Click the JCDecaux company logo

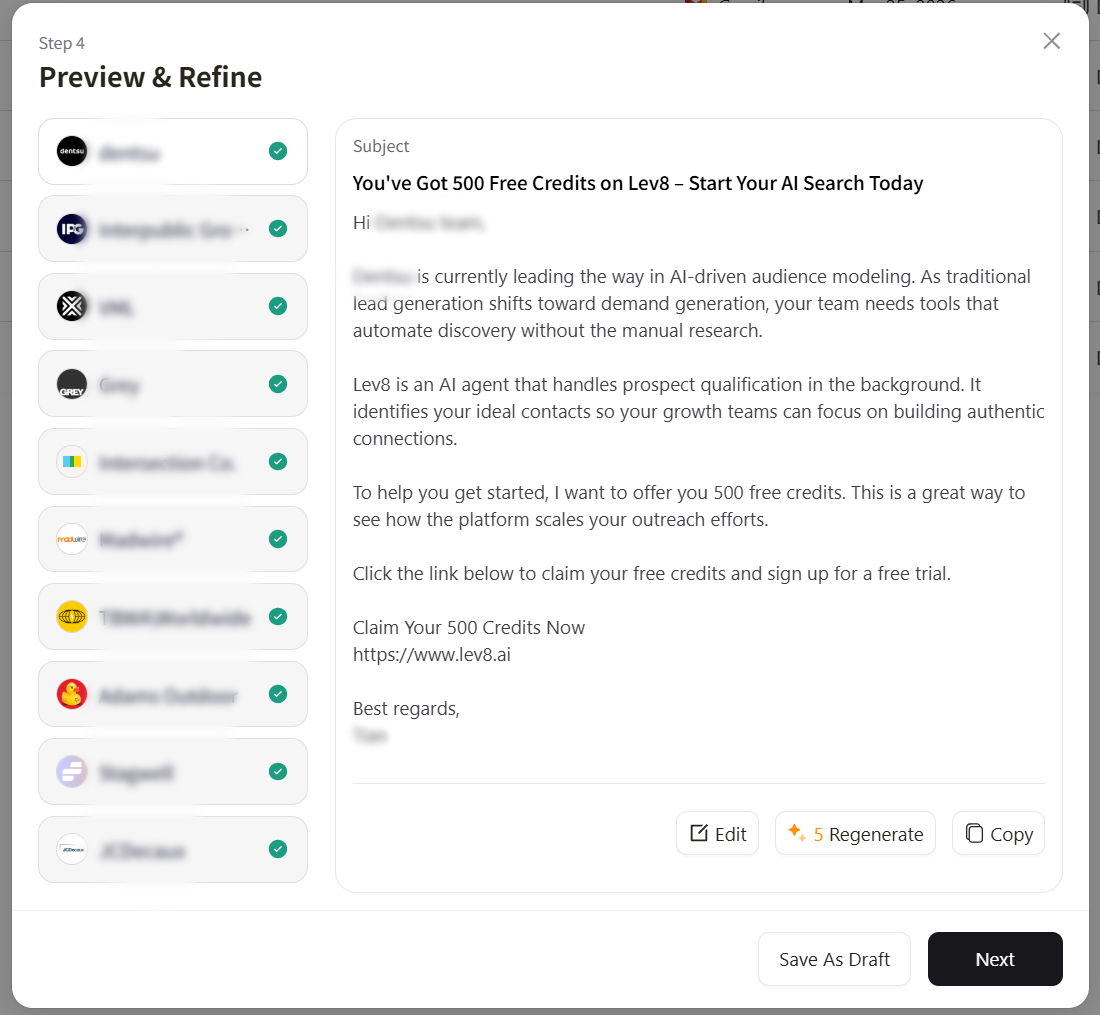coord(72,849)
